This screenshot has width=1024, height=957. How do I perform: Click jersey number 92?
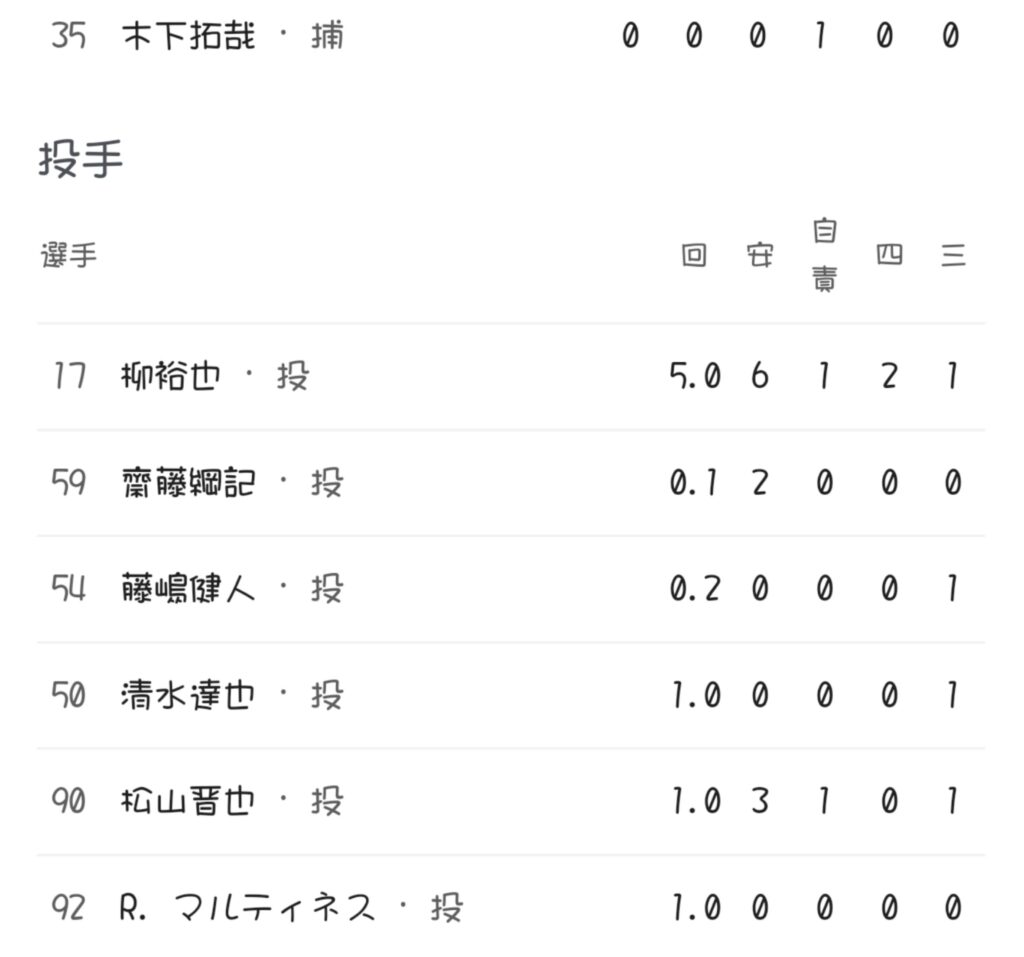coord(68,908)
